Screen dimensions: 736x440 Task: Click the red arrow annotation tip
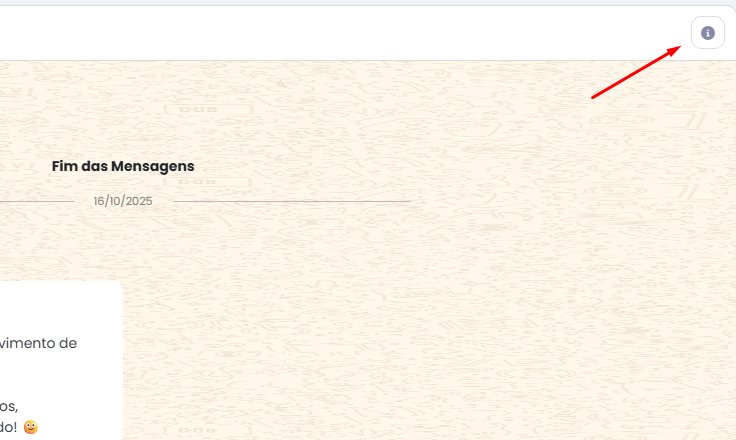tap(679, 47)
